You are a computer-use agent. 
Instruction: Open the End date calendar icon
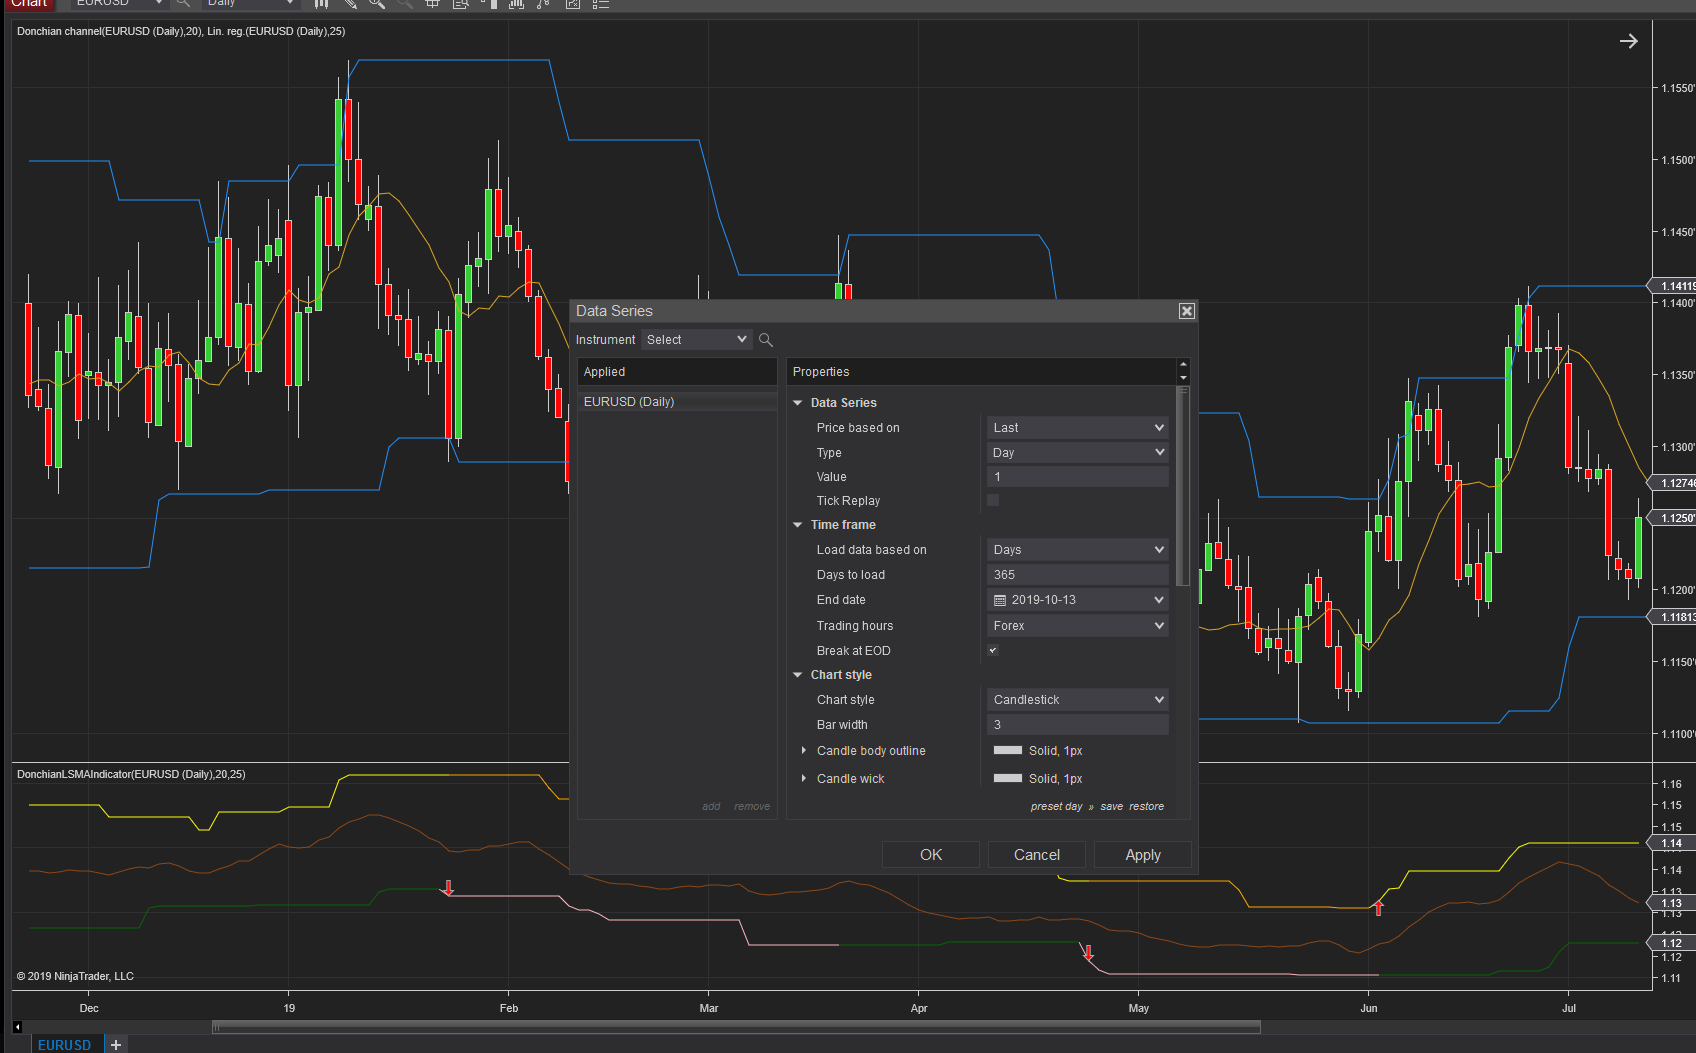tap(999, 600)
